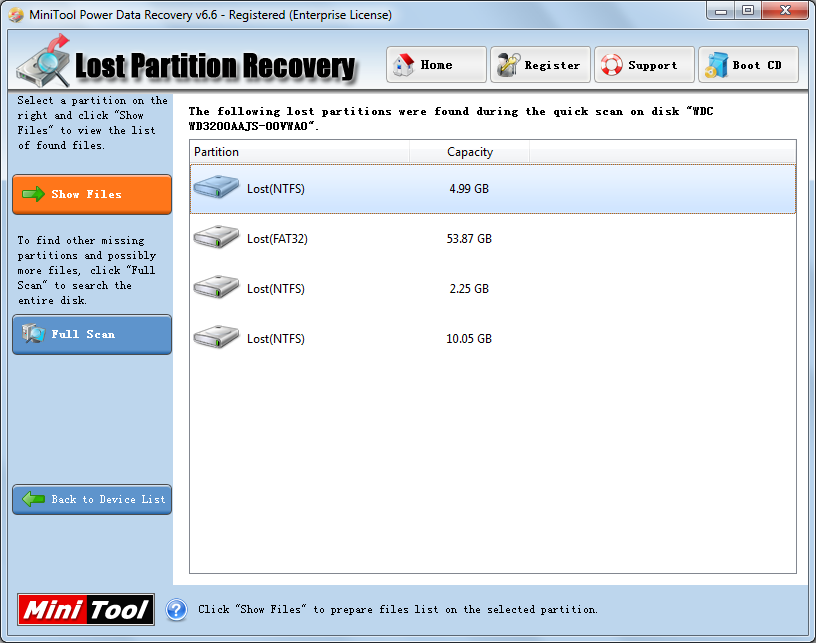This screenshot has height=643, width=816.
Task: Click the drive icon for the 4.99 GB partition
Action: click(x=216, y=187)
